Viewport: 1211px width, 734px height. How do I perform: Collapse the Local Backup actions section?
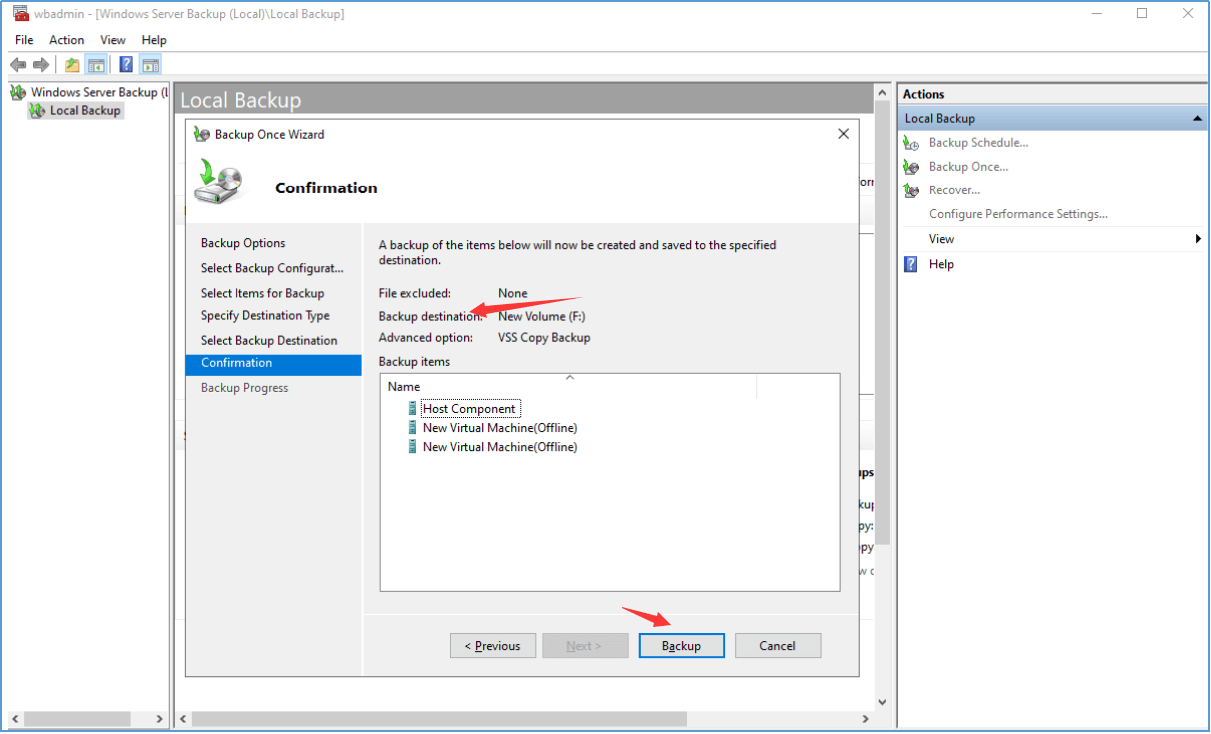(x=1197, y=119)
